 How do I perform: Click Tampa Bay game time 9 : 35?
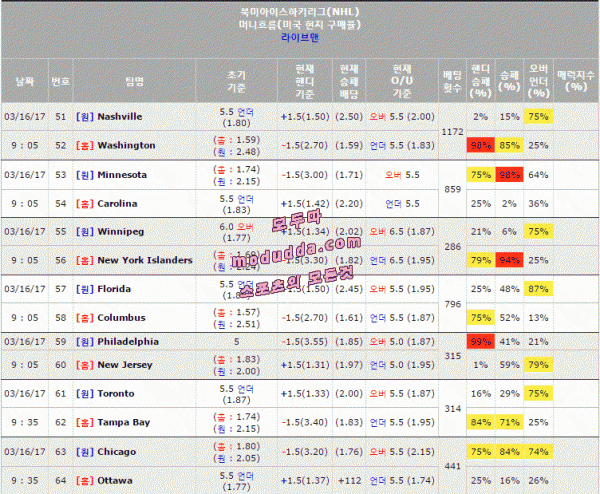(25, 422)
